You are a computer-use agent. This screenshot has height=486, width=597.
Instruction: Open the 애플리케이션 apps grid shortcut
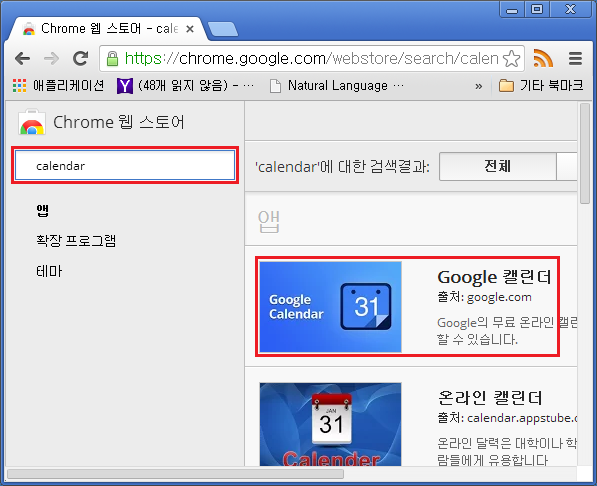click(x=58, y=86)
